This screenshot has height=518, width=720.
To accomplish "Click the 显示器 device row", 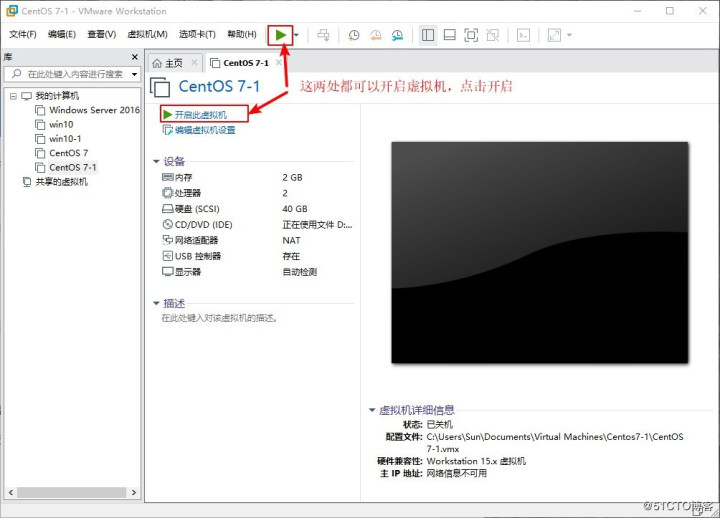I will [257, 272].
